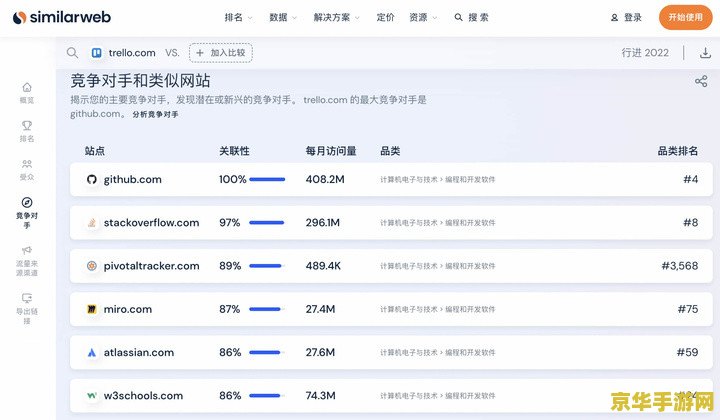This screenshot has height=420, width=720.
Task: Click the 296.1M visits value
Action: point(323,223)
